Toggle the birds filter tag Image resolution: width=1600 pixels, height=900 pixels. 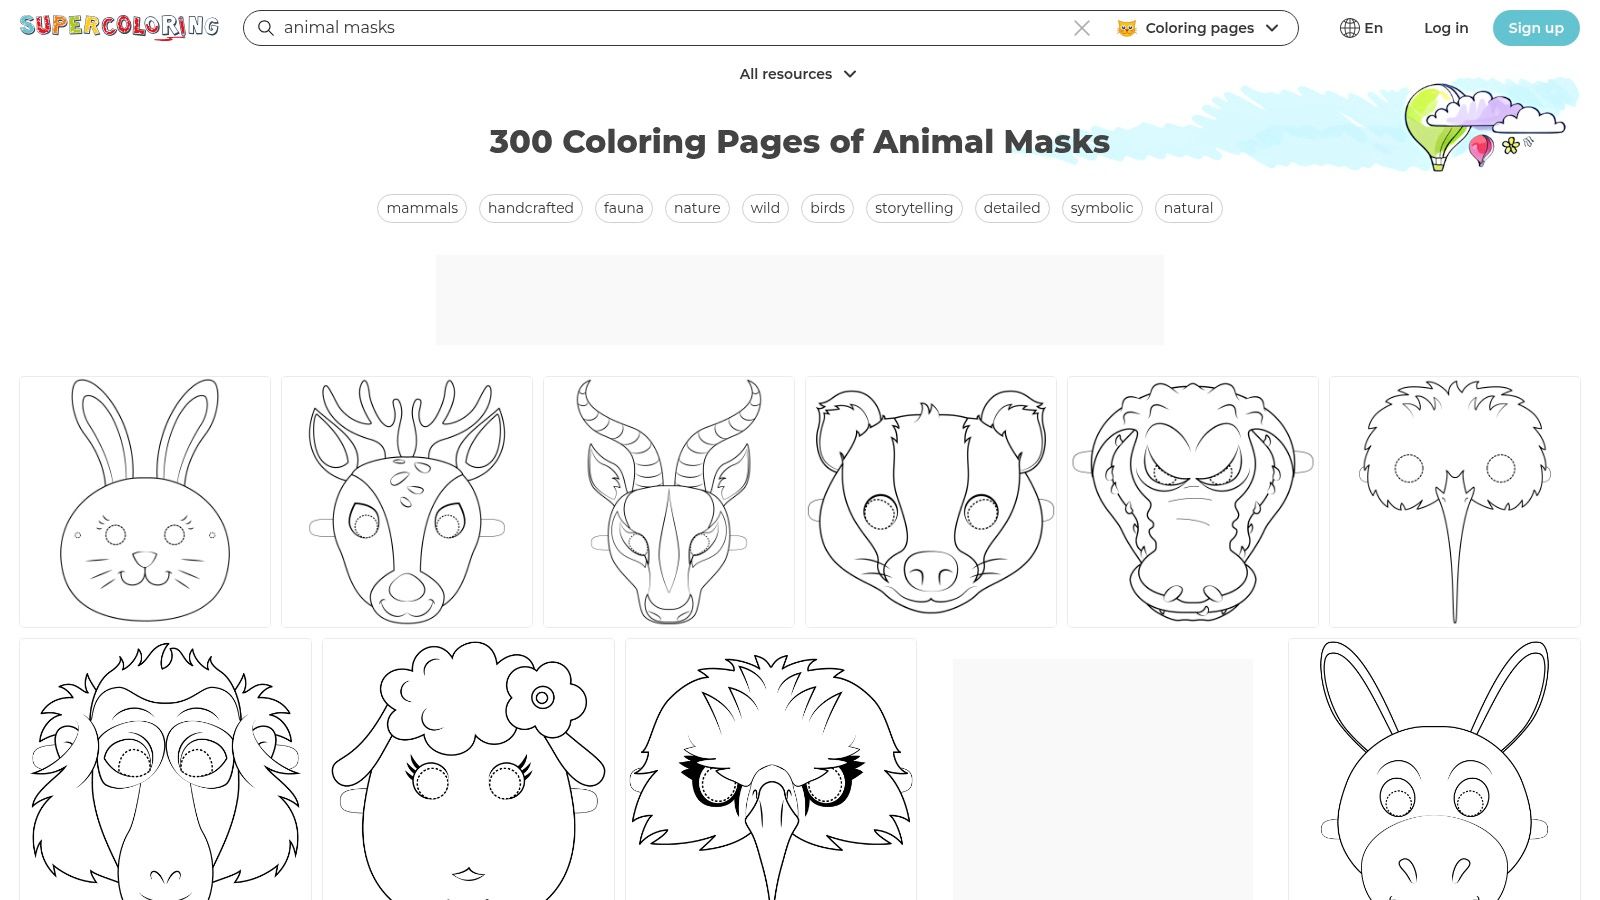[x=827, y=208]
